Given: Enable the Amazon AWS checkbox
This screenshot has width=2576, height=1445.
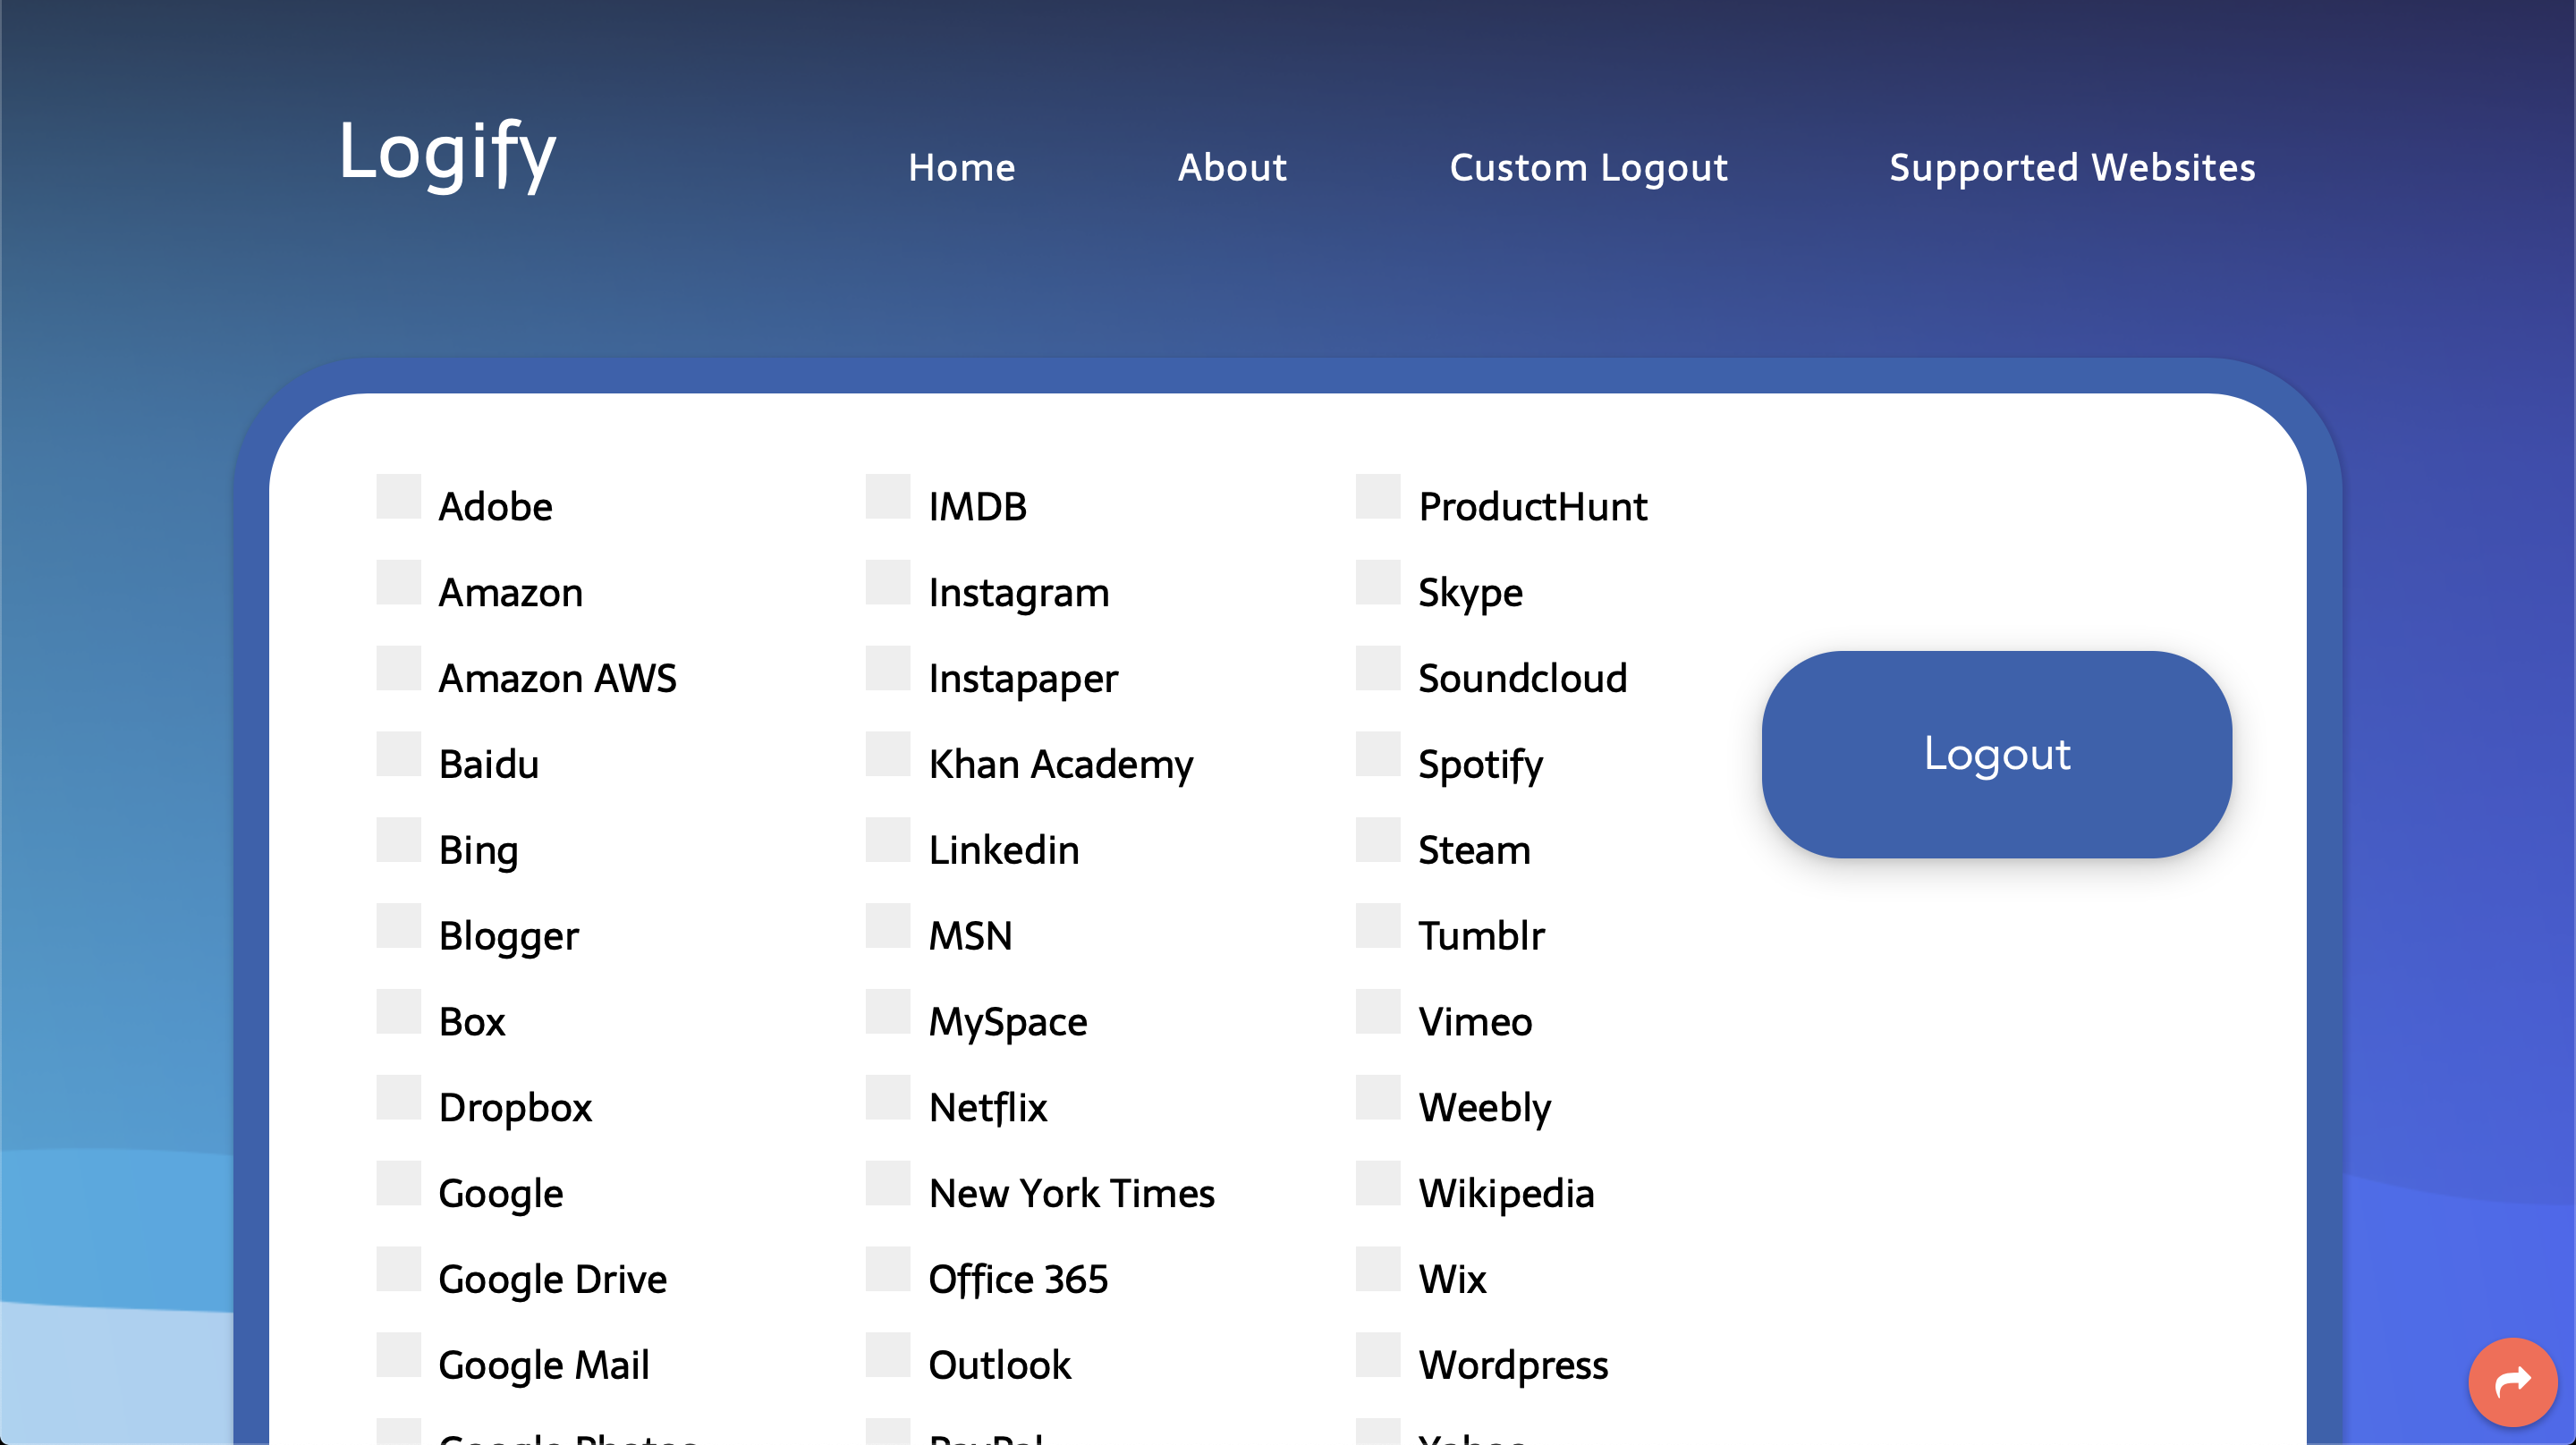Looking at the screenshot, I should (x=398, y=668).
